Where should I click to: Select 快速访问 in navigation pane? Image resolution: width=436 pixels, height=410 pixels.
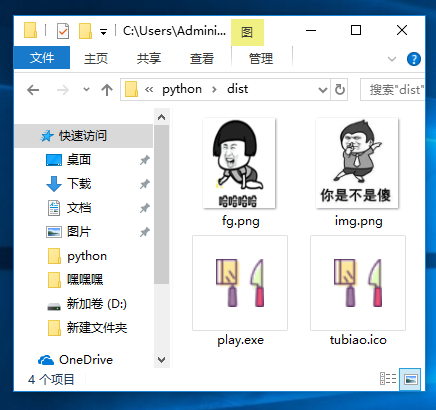point(83,136)
